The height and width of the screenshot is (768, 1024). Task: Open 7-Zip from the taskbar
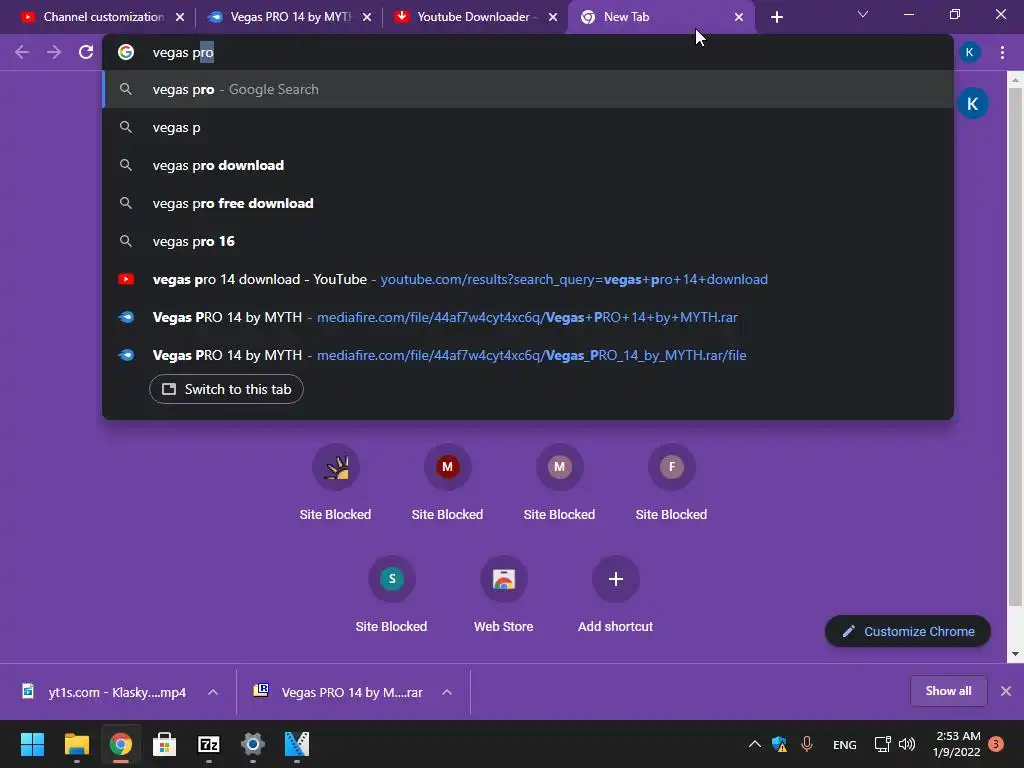tap(208, 744)
